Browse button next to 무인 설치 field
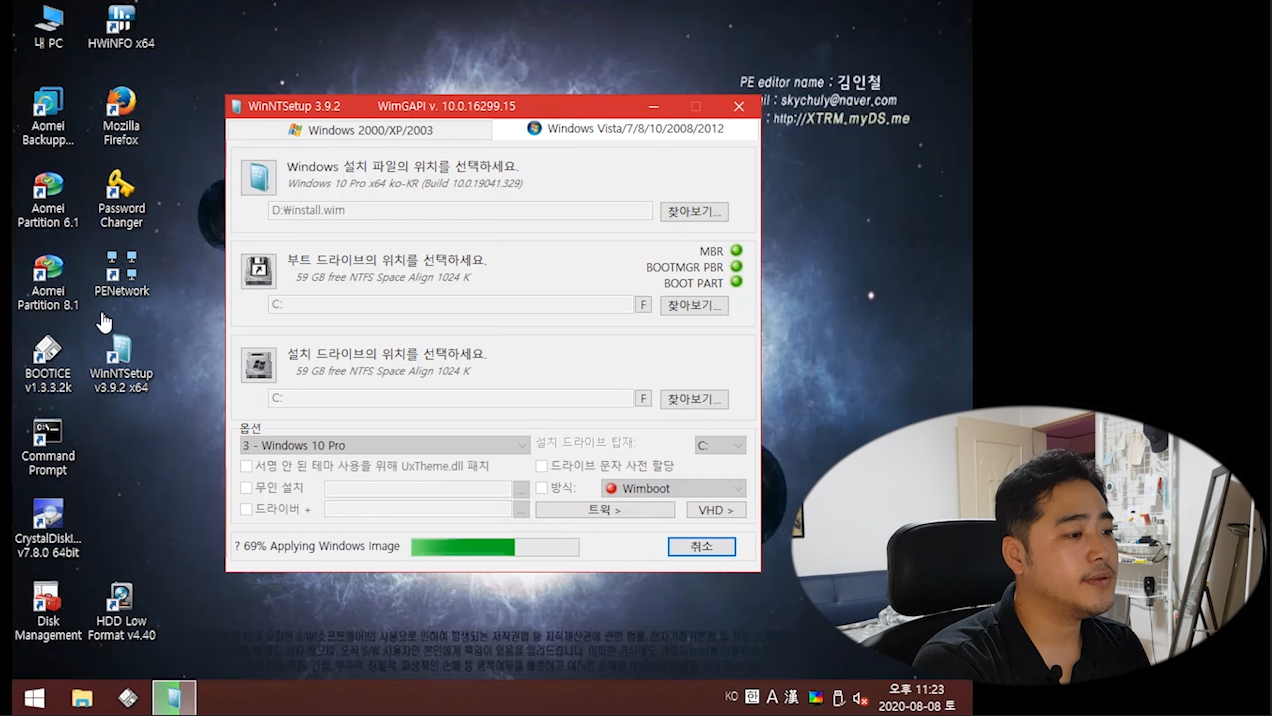 coord(521,489)
